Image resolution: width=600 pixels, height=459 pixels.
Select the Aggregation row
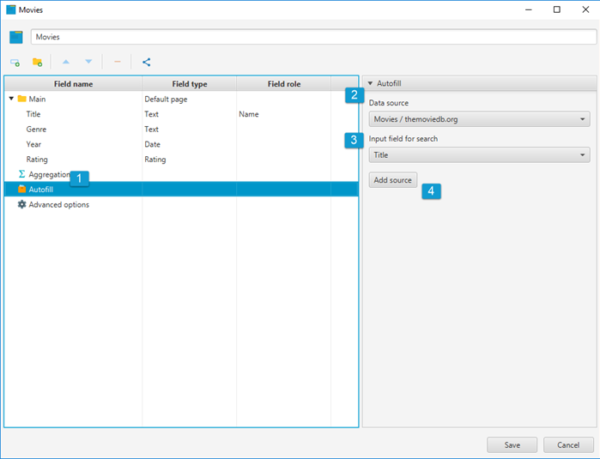pyautogui.click(x=181, y=174)
